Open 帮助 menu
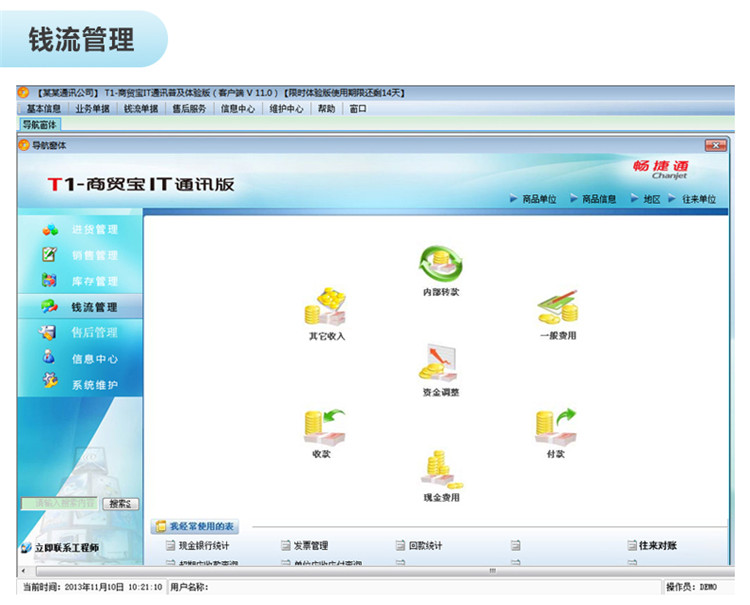 pyautogui.click(x=327, y=109)
